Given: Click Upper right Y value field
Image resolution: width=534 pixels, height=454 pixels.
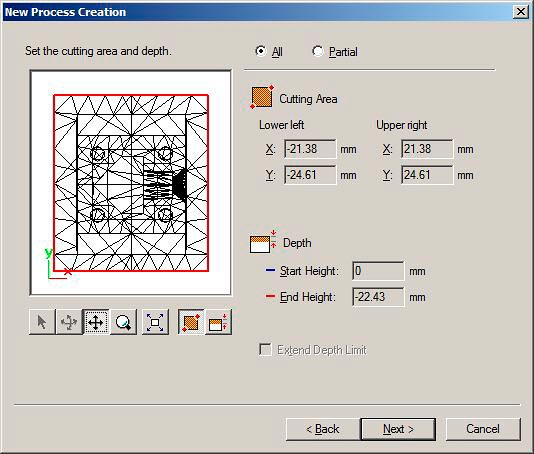Looking at the screenshot, I should [x=427, y=175].
